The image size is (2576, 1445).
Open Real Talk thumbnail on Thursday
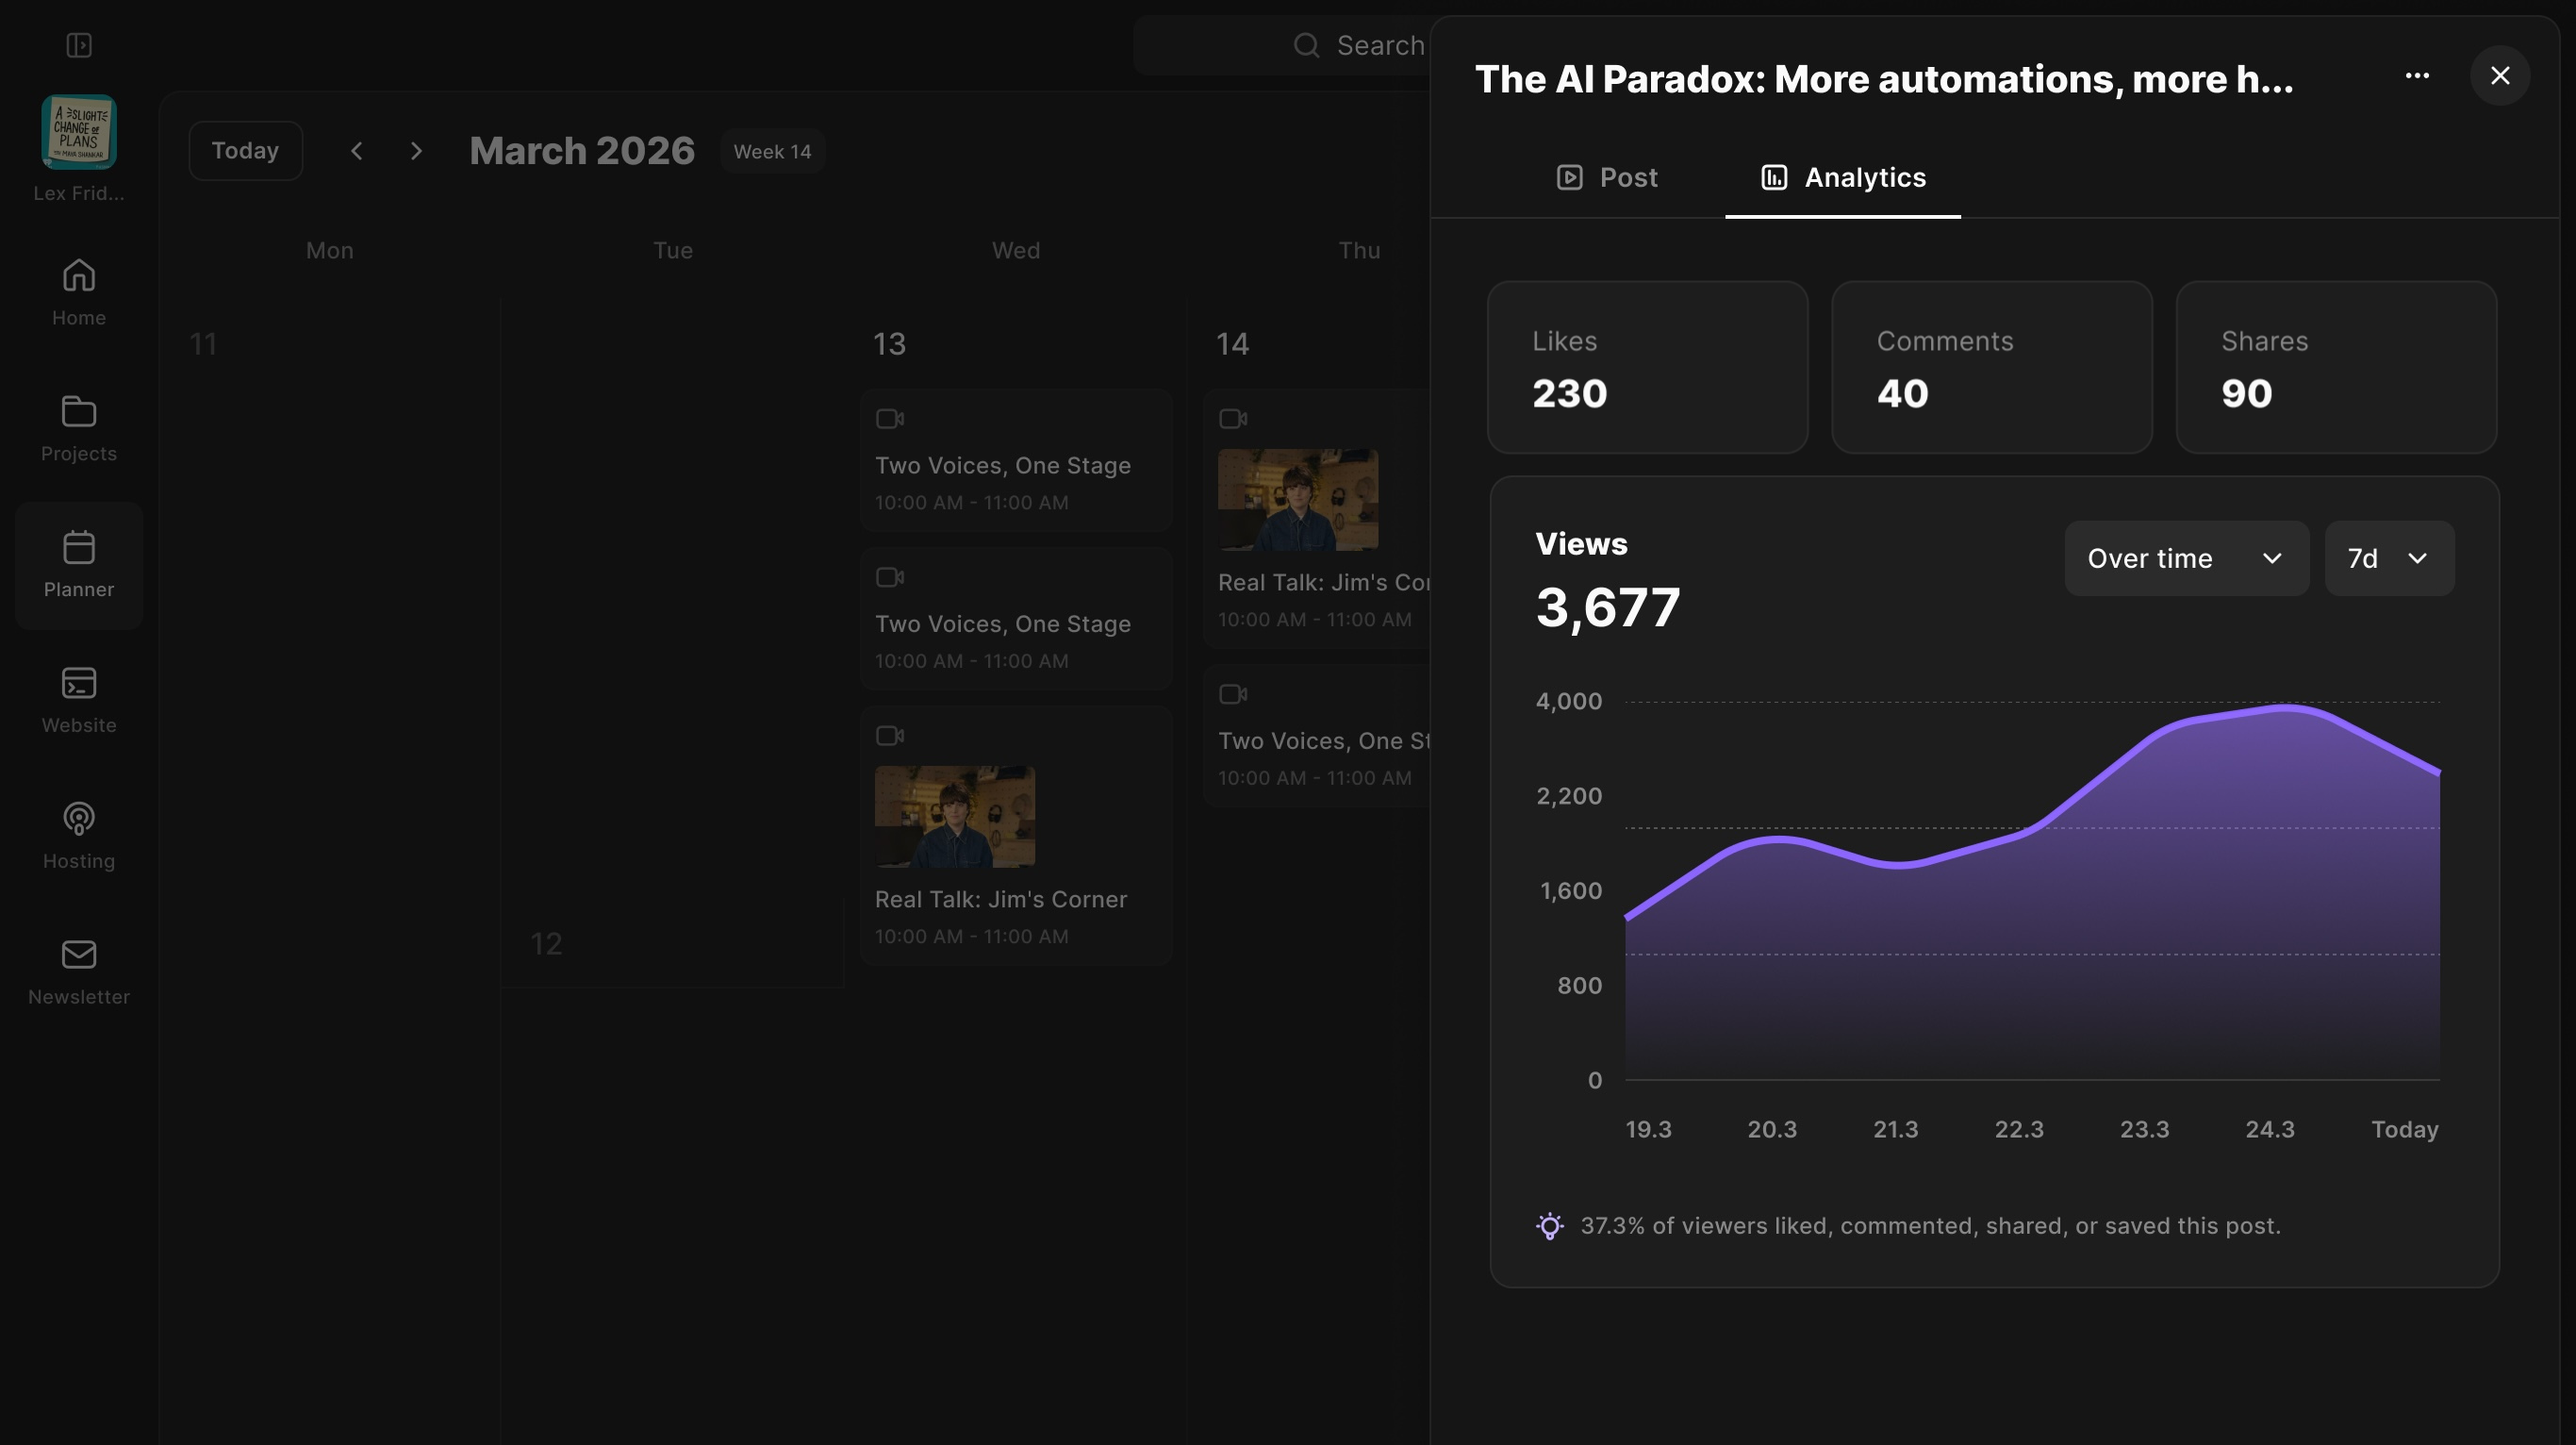(x=1297, y=499)
